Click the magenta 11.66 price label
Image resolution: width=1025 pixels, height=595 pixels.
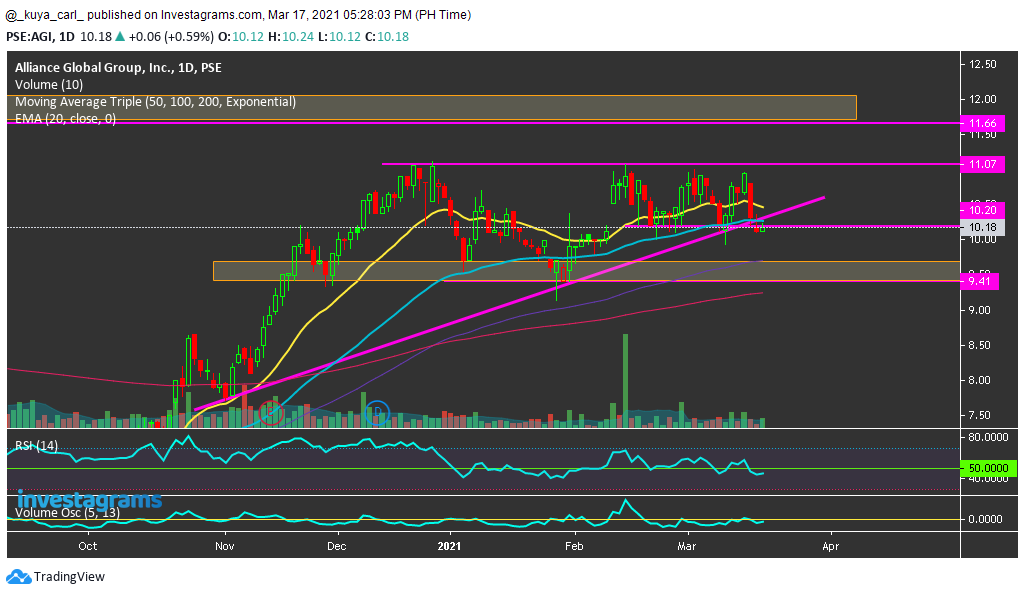982,123
